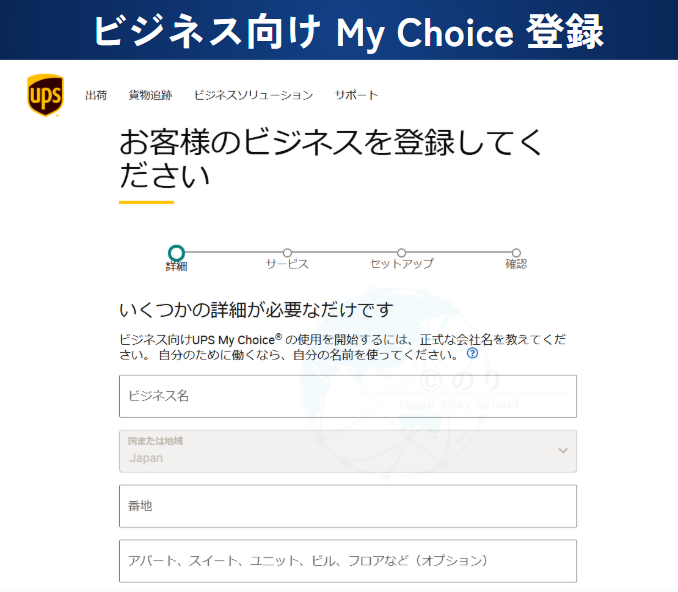The width and height of the screenshot is (678, 592).
Task: Click the UPS shield logo
Action: click(x=45, y=95)
